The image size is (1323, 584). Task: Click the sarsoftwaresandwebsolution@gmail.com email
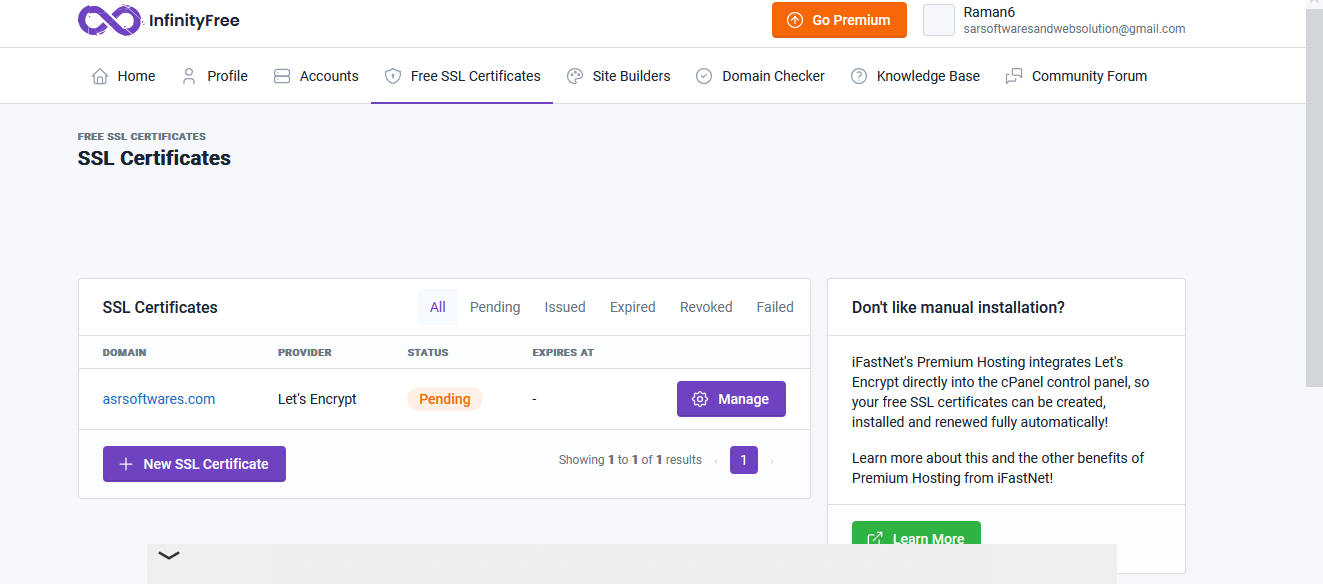pyautogui.click(x=1074, y=29)
